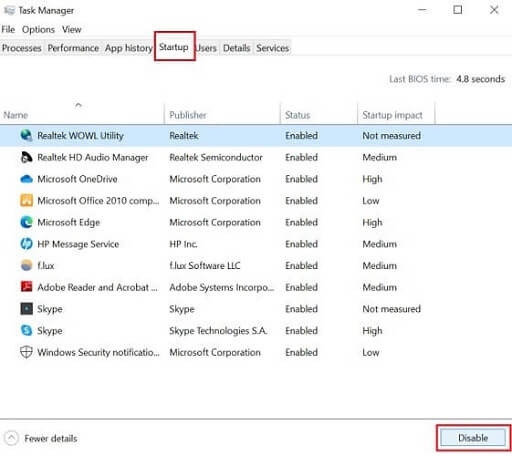
Task: Open the View menu
Action: pos(71,29)
